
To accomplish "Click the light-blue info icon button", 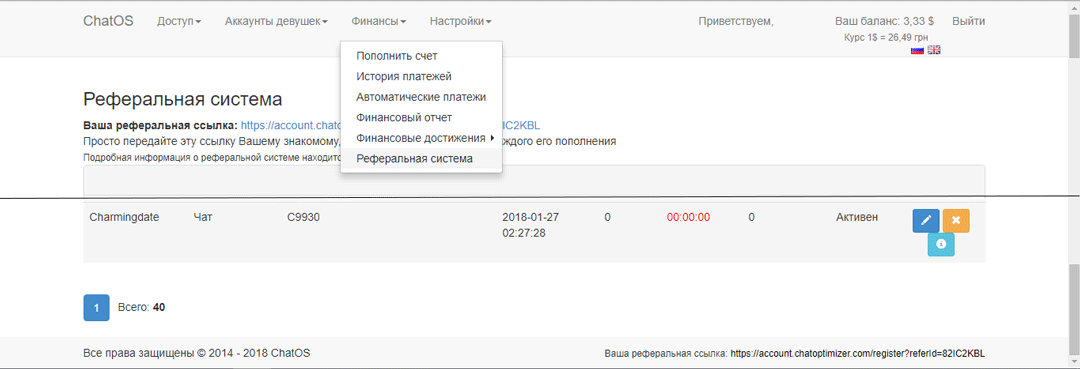I will point(941,244).
